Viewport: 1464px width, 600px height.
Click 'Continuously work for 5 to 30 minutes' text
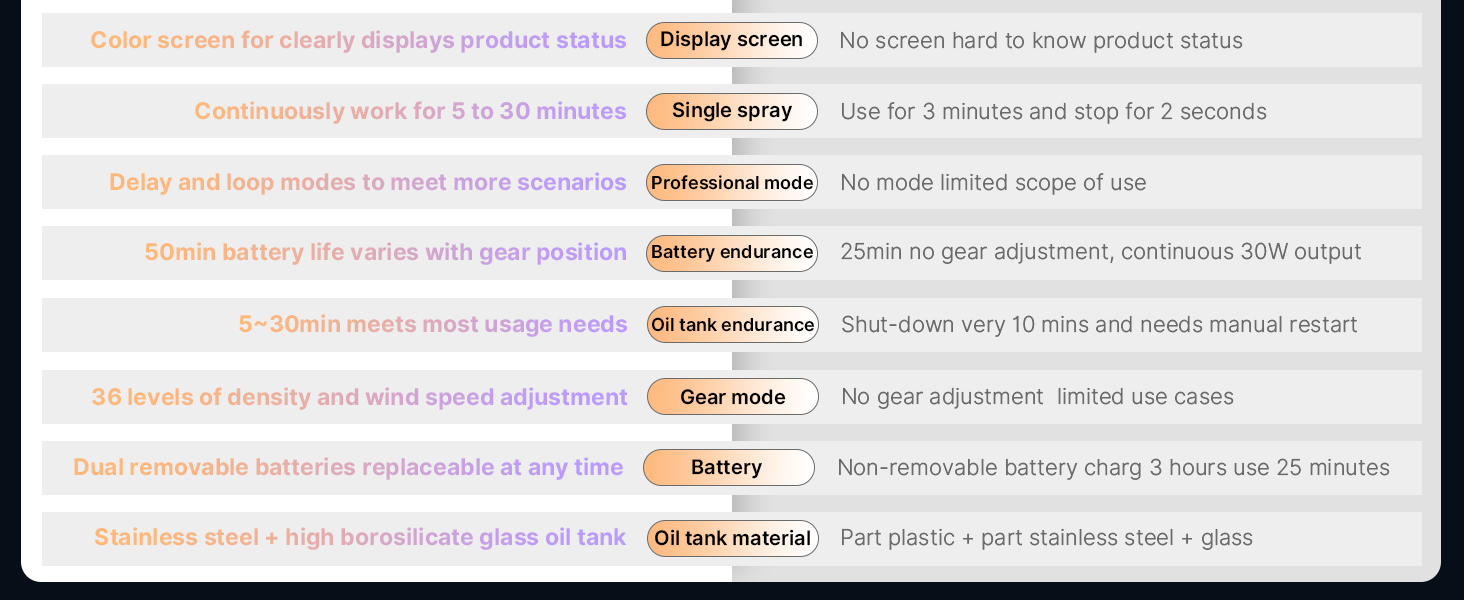(410, 111)
